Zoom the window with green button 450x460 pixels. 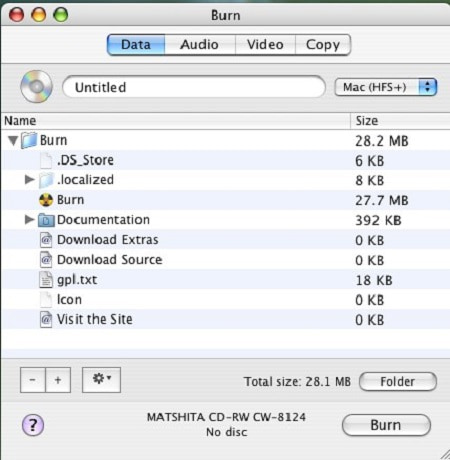coord(61,15)
